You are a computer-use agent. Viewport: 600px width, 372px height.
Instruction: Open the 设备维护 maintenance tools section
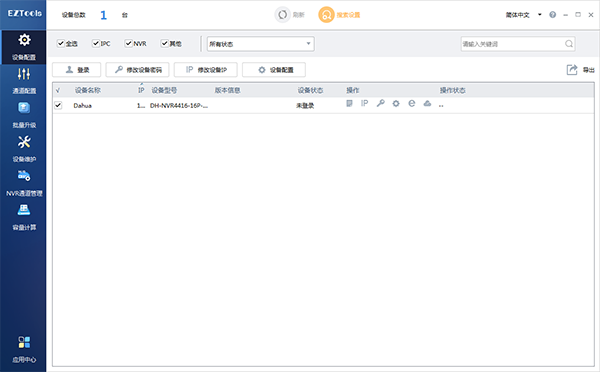click(x=24, y=149)
